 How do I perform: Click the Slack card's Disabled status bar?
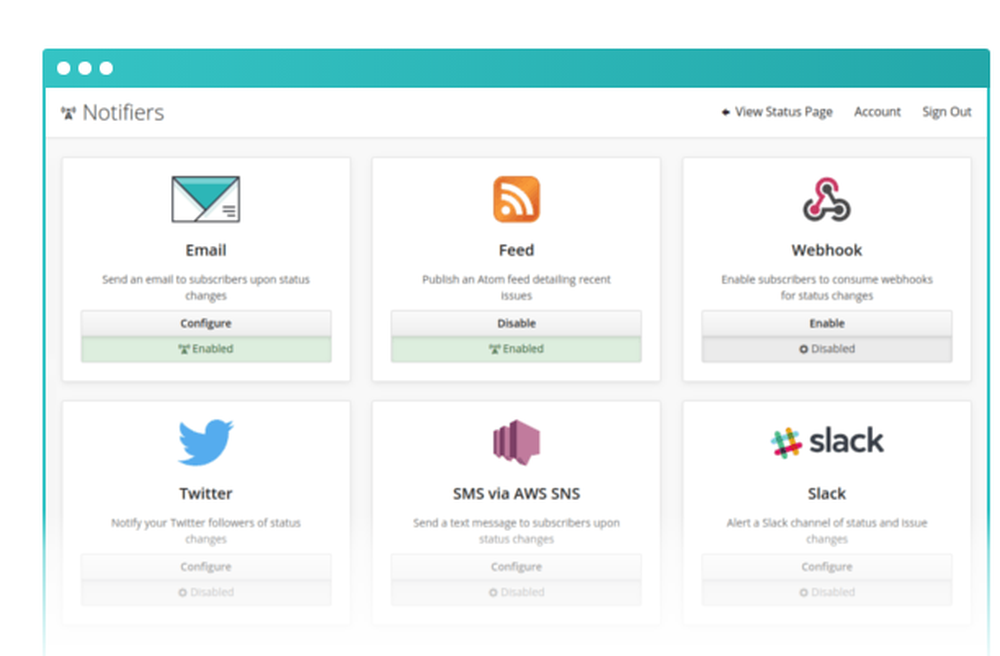(x=827, y=592)
